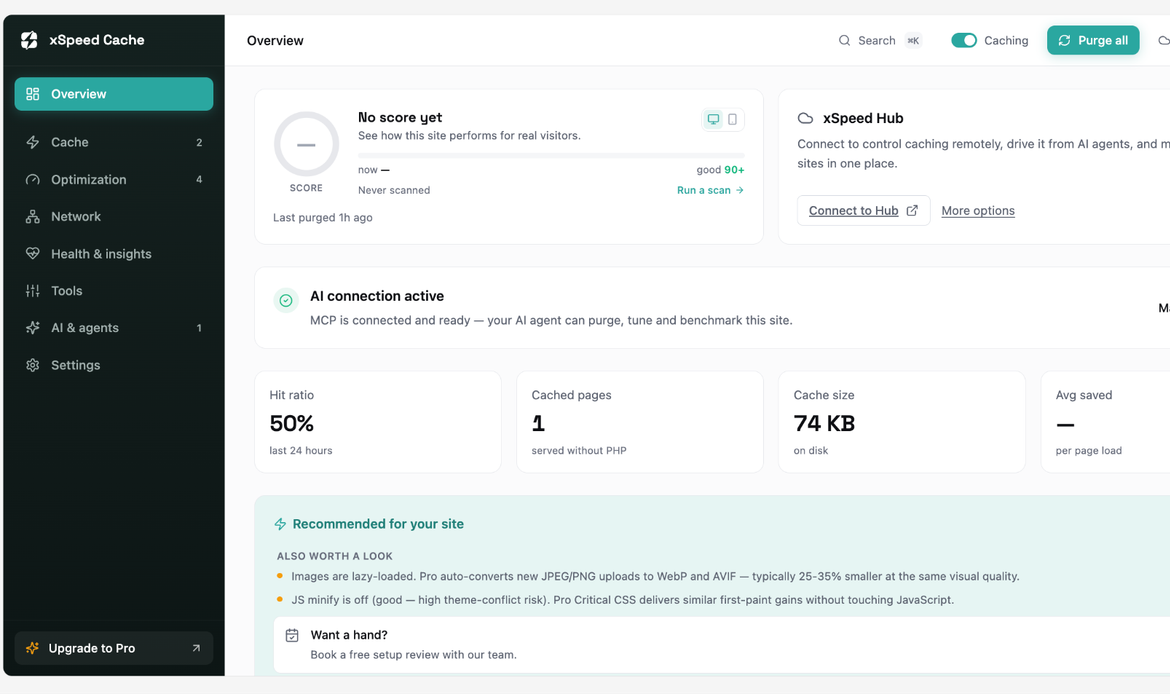
Task: Click the Network nodes icon
Action: (x=33, y=216)
